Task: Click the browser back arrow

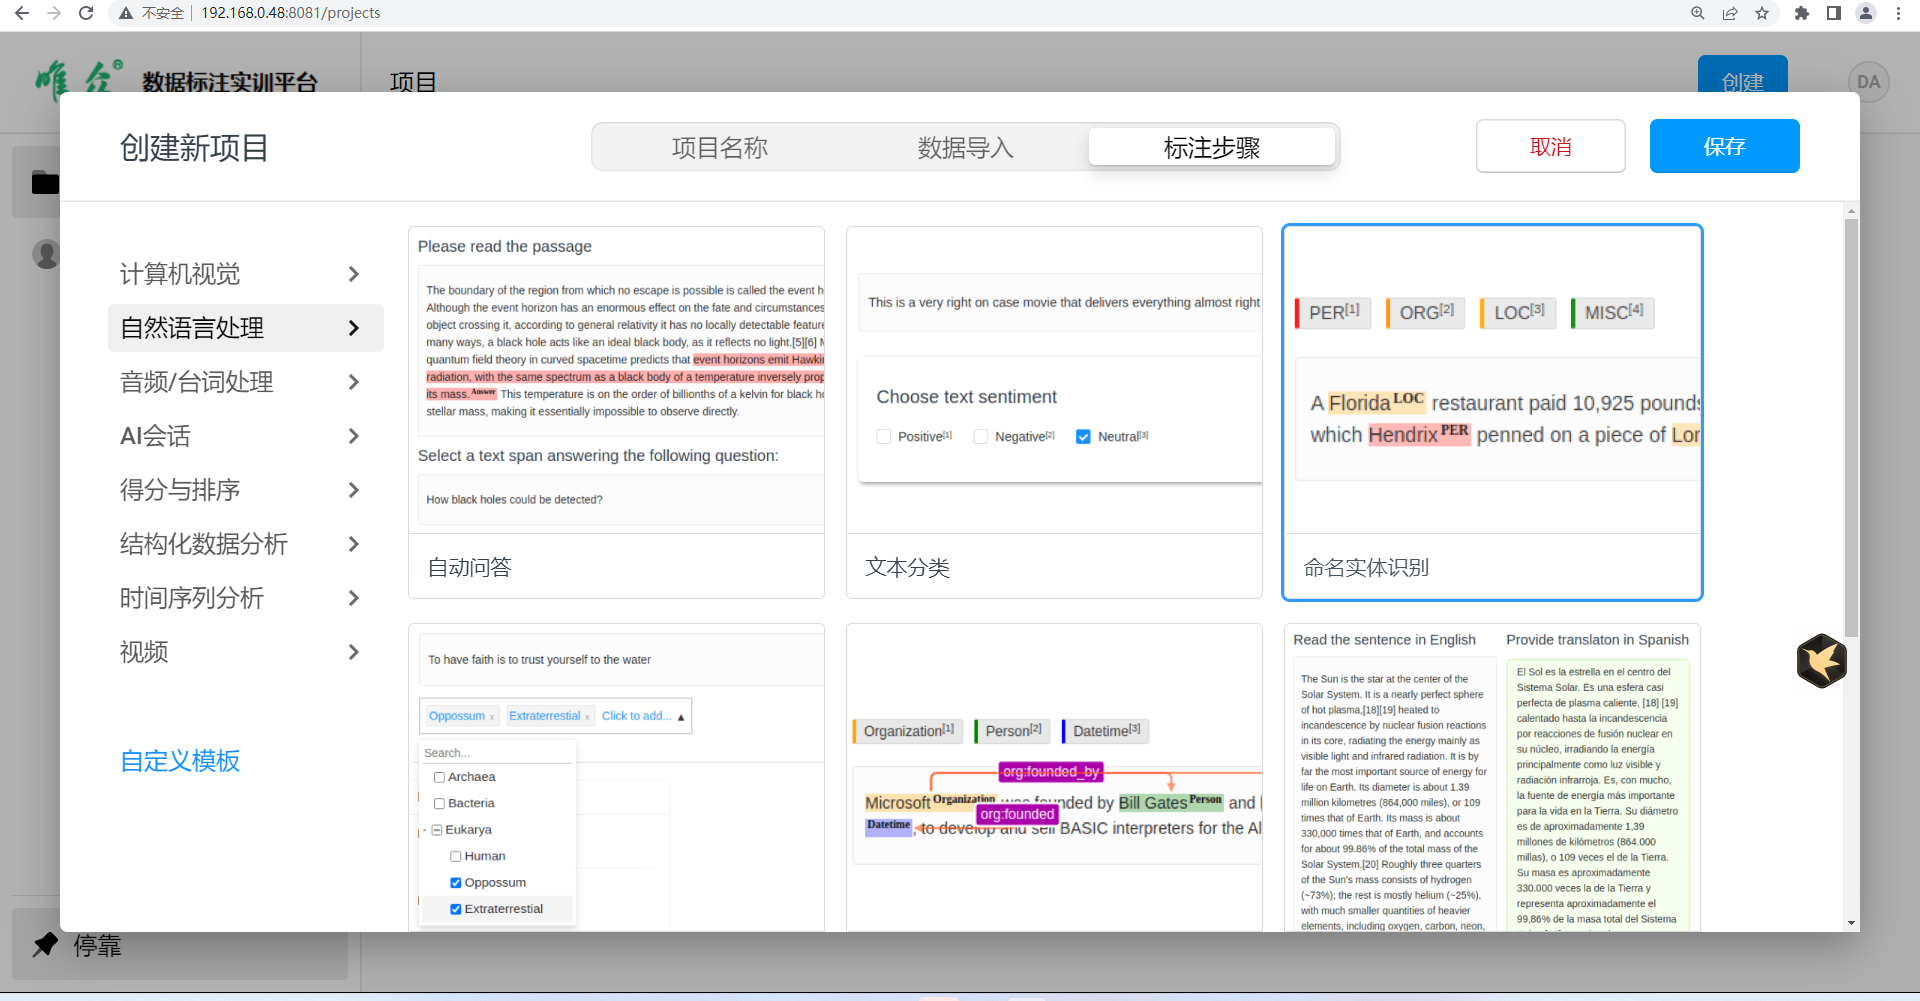Action: (22, 13)
